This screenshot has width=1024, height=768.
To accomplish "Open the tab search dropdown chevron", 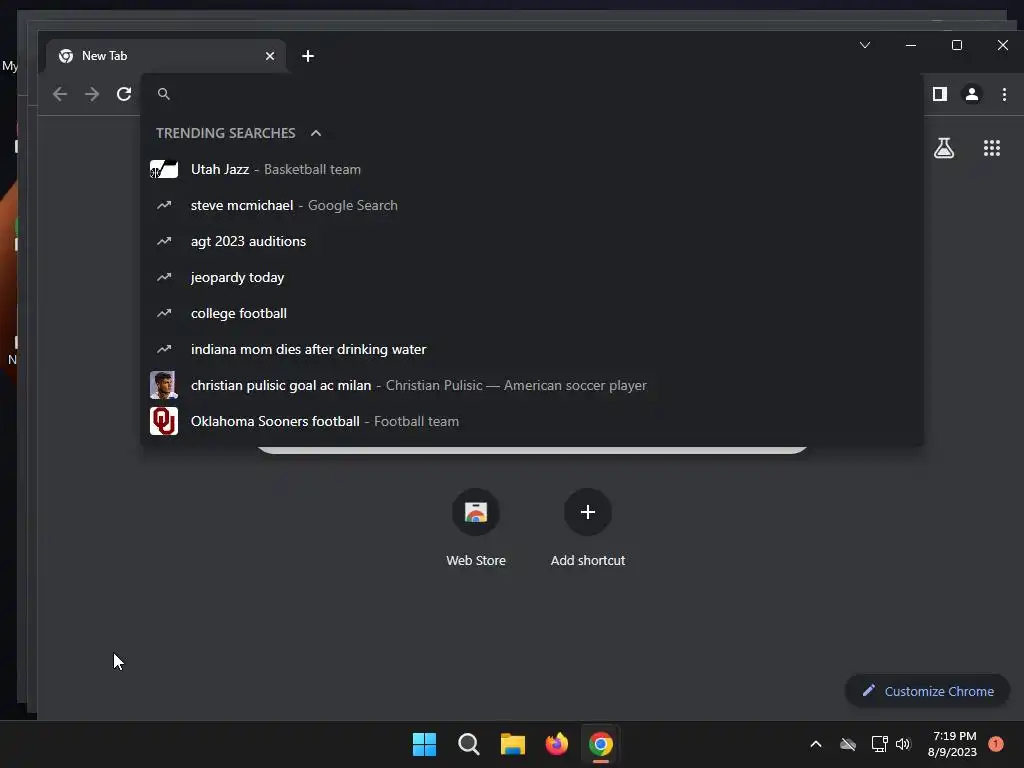I will pyautogui.click(x=865, y=45).
